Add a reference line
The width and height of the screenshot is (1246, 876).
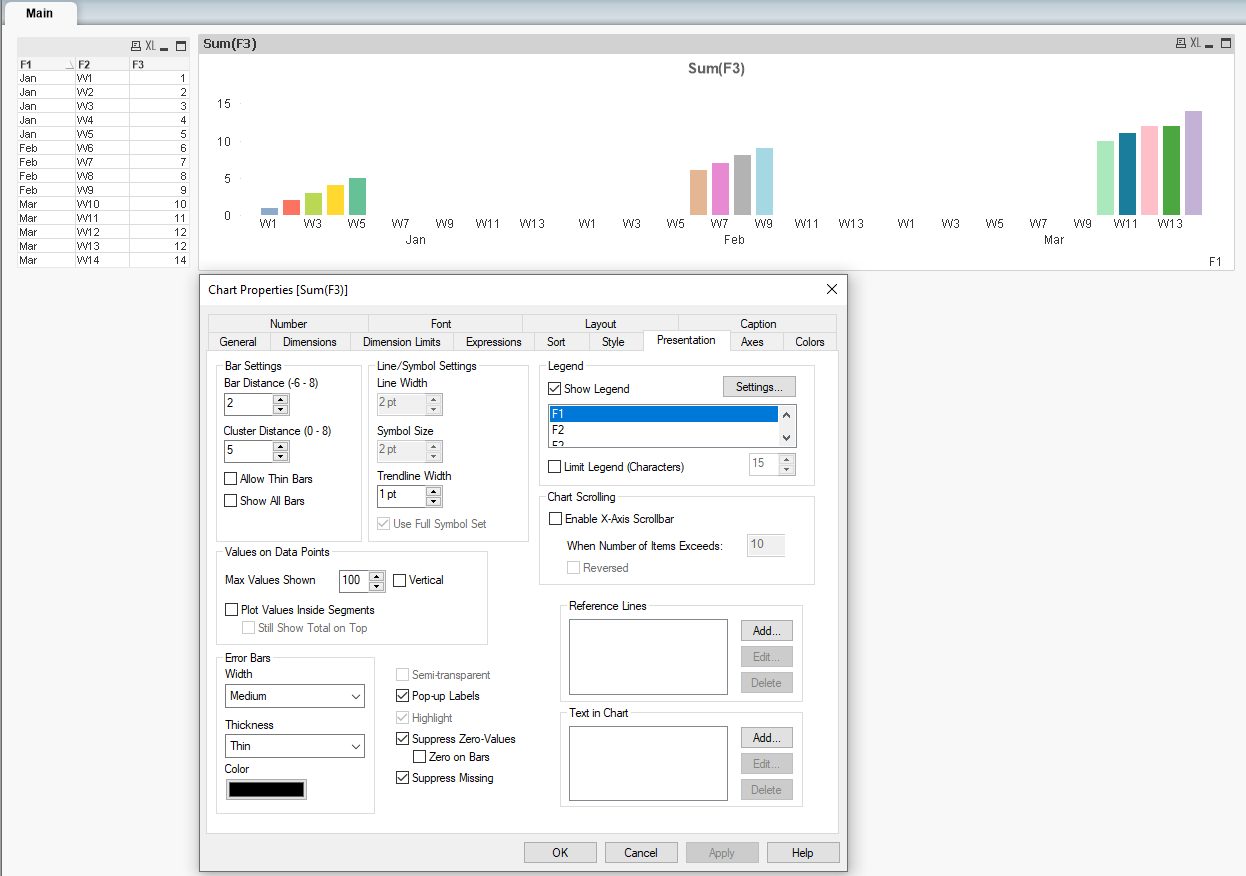click(x=767, y=631)
